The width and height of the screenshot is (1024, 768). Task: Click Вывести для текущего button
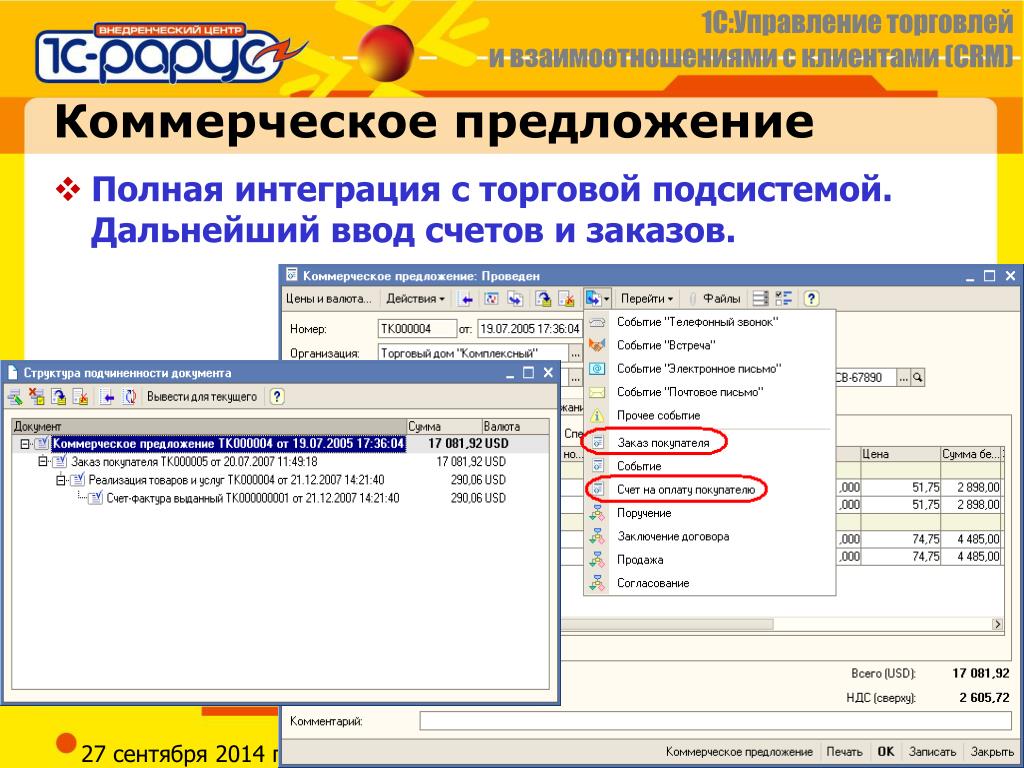click(202, 396)
